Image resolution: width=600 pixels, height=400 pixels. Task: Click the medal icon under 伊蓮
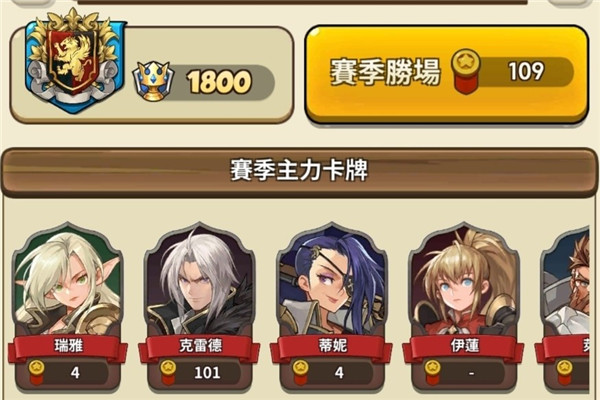(x=432, y=372)
